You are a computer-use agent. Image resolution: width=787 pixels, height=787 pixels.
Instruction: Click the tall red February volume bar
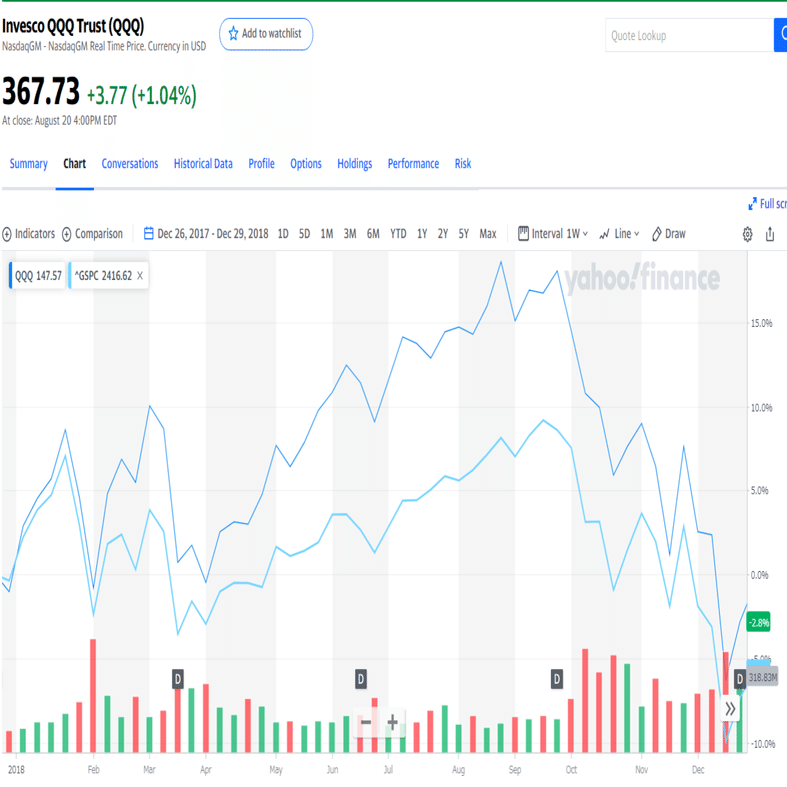tap(93, 696)
